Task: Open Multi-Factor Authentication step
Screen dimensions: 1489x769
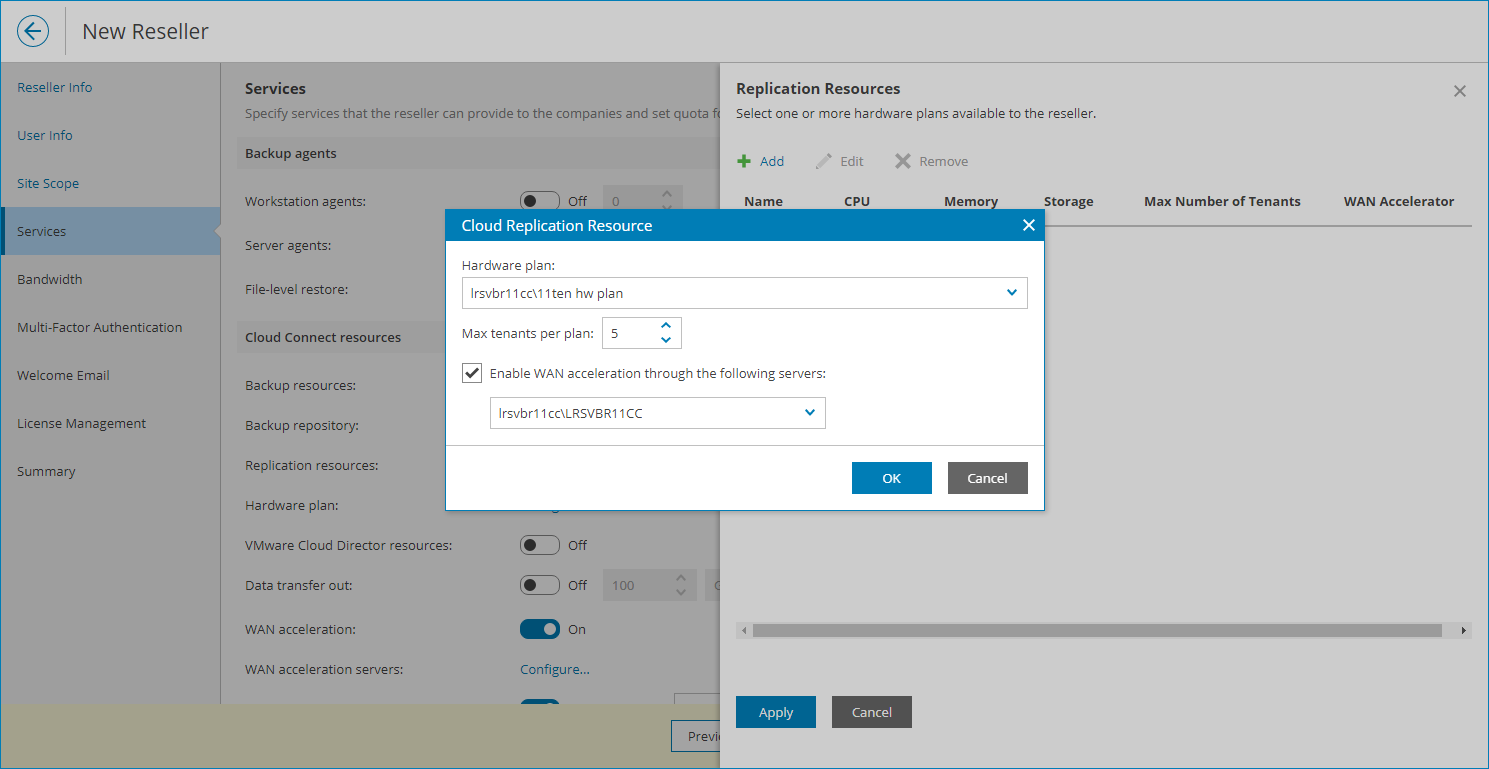Action: tap(100, 327)
